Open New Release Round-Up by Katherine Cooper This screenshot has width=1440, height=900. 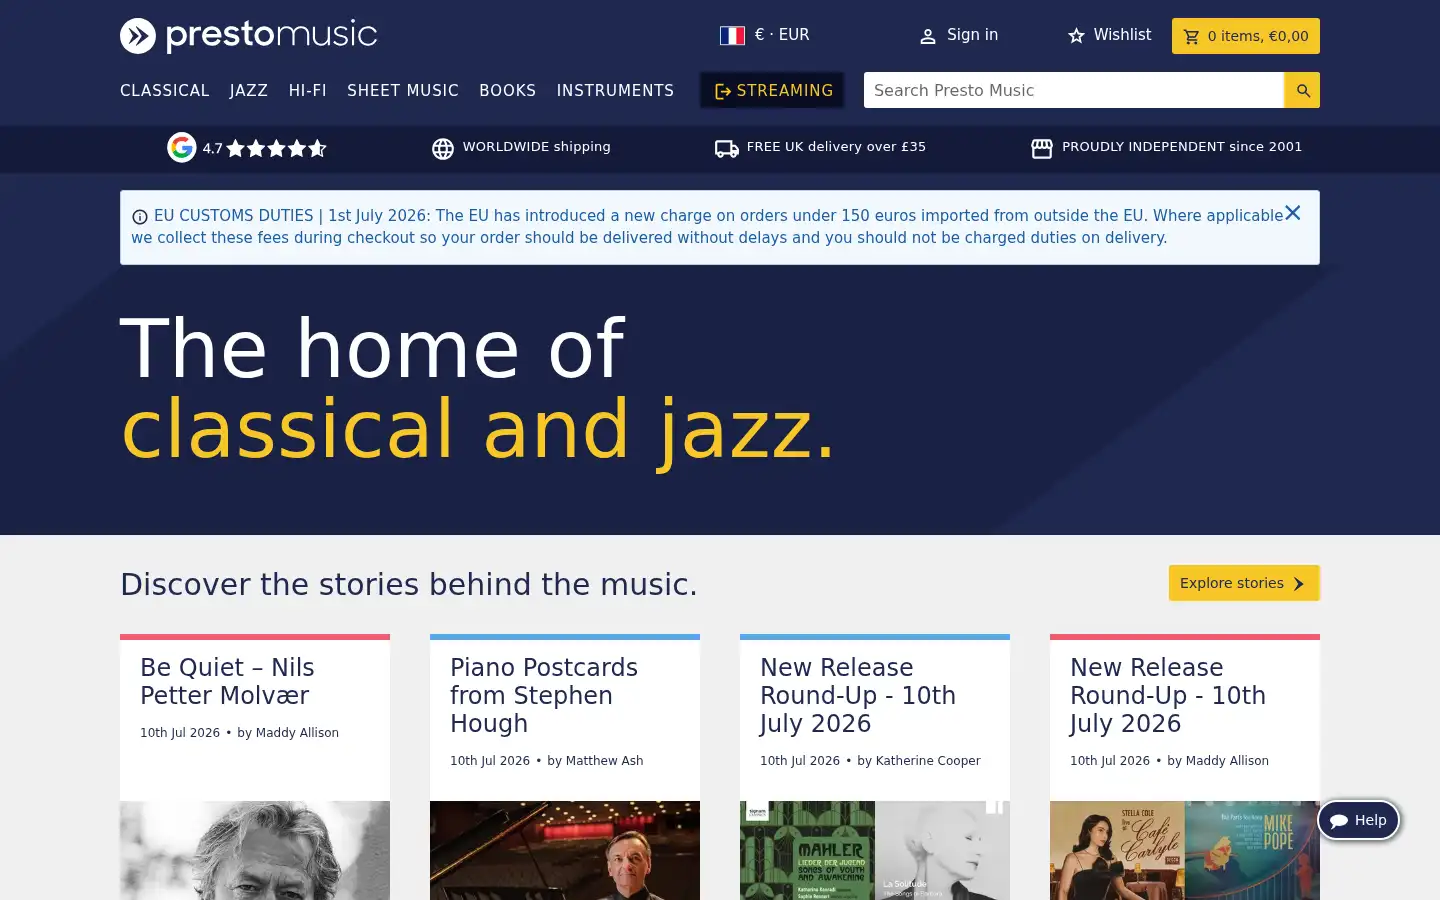point(858,695)
